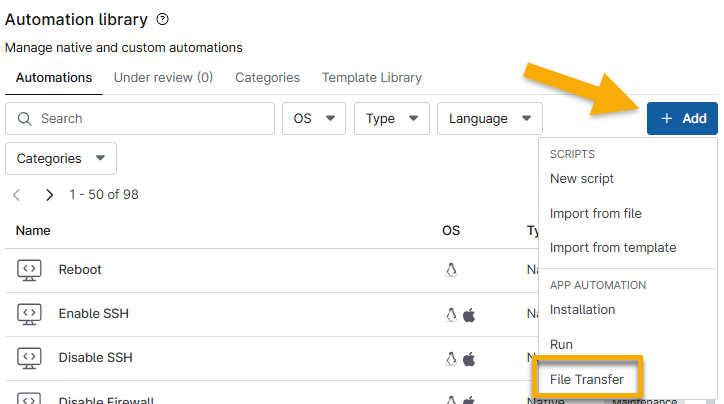The image size is (724, 404).
Task: Sort by the OS column header
Action: pos(451,230)
